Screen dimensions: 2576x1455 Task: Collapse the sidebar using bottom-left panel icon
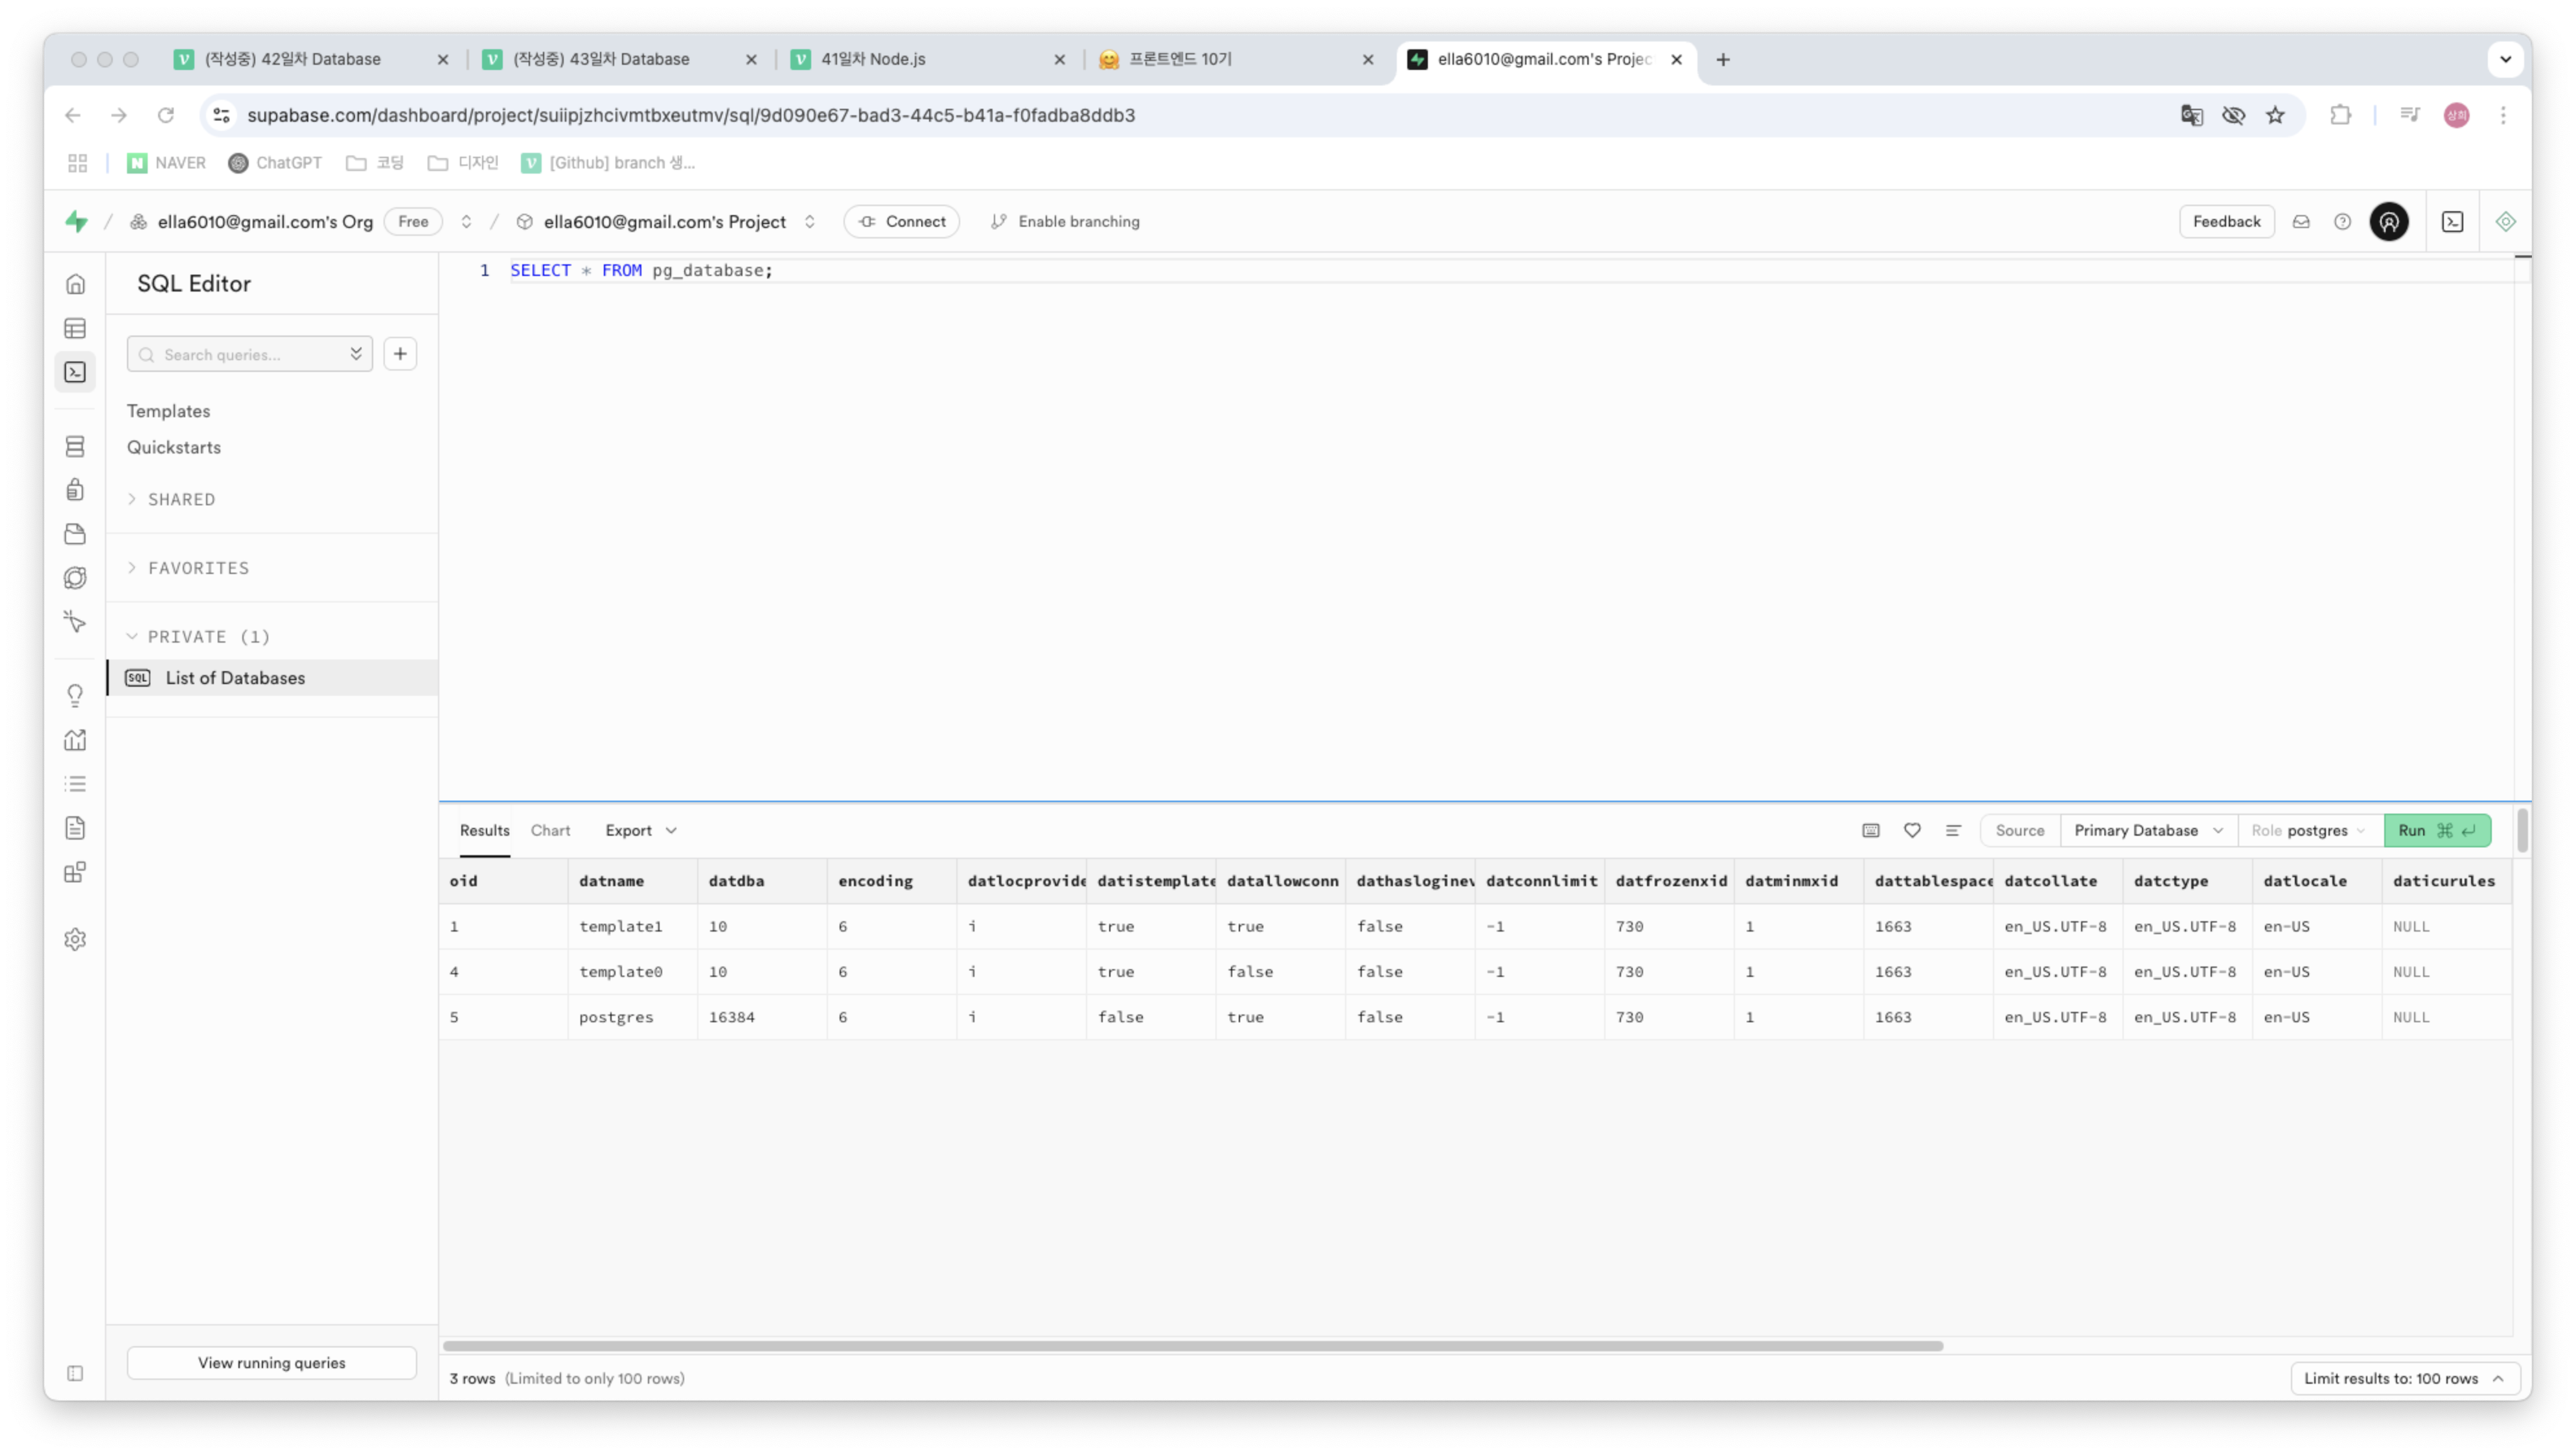(x=75, y=1373)
